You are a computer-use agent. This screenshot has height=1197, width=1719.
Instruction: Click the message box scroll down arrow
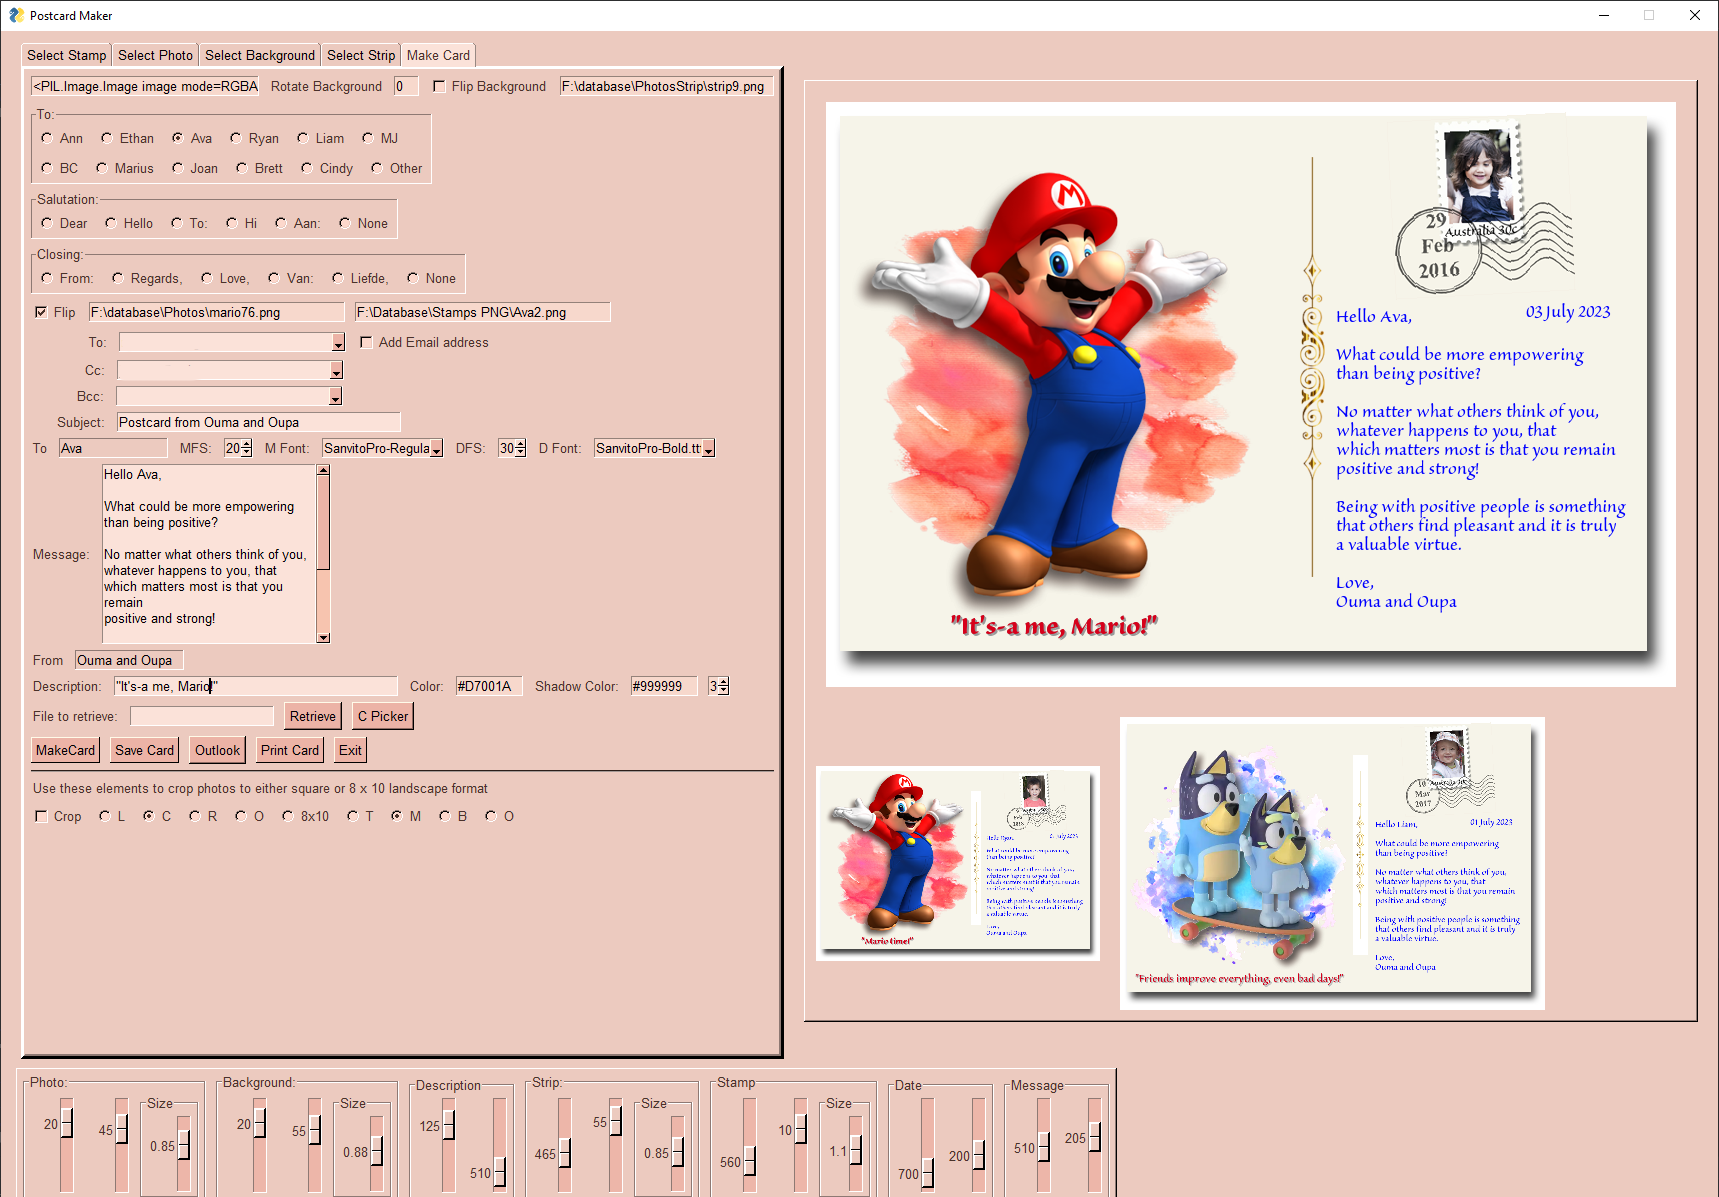(x=323, y=637)
